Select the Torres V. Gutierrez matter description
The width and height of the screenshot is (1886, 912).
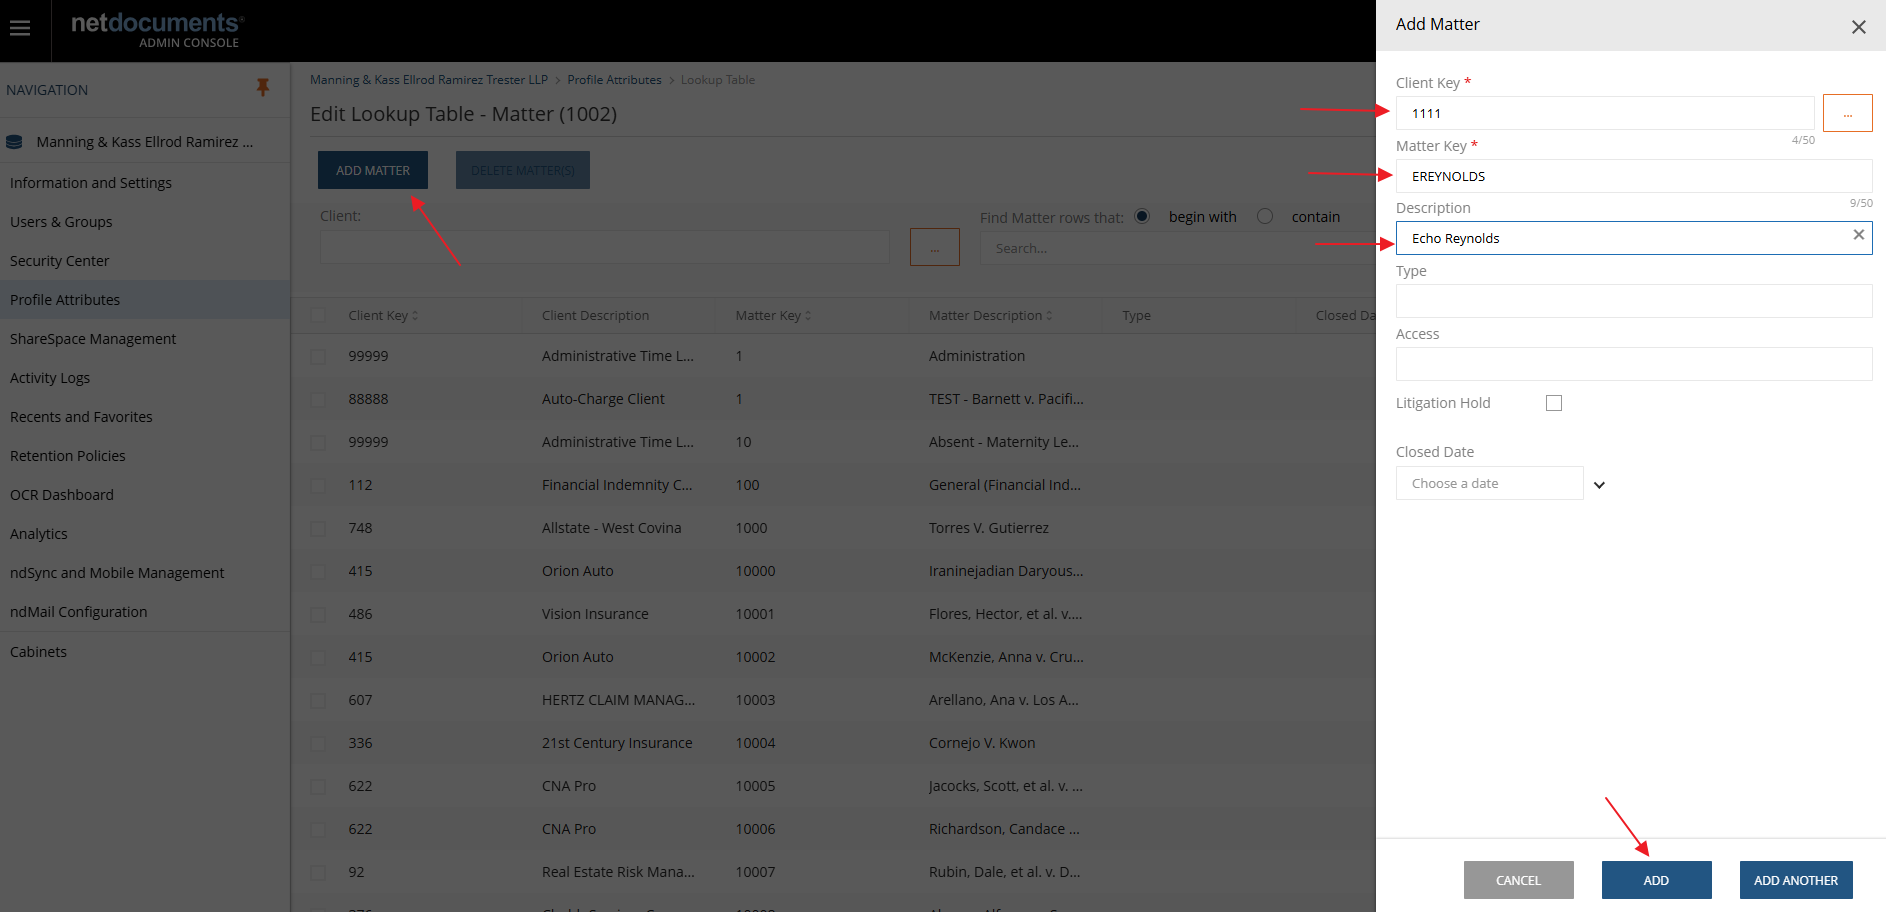[x=989, y=528]
